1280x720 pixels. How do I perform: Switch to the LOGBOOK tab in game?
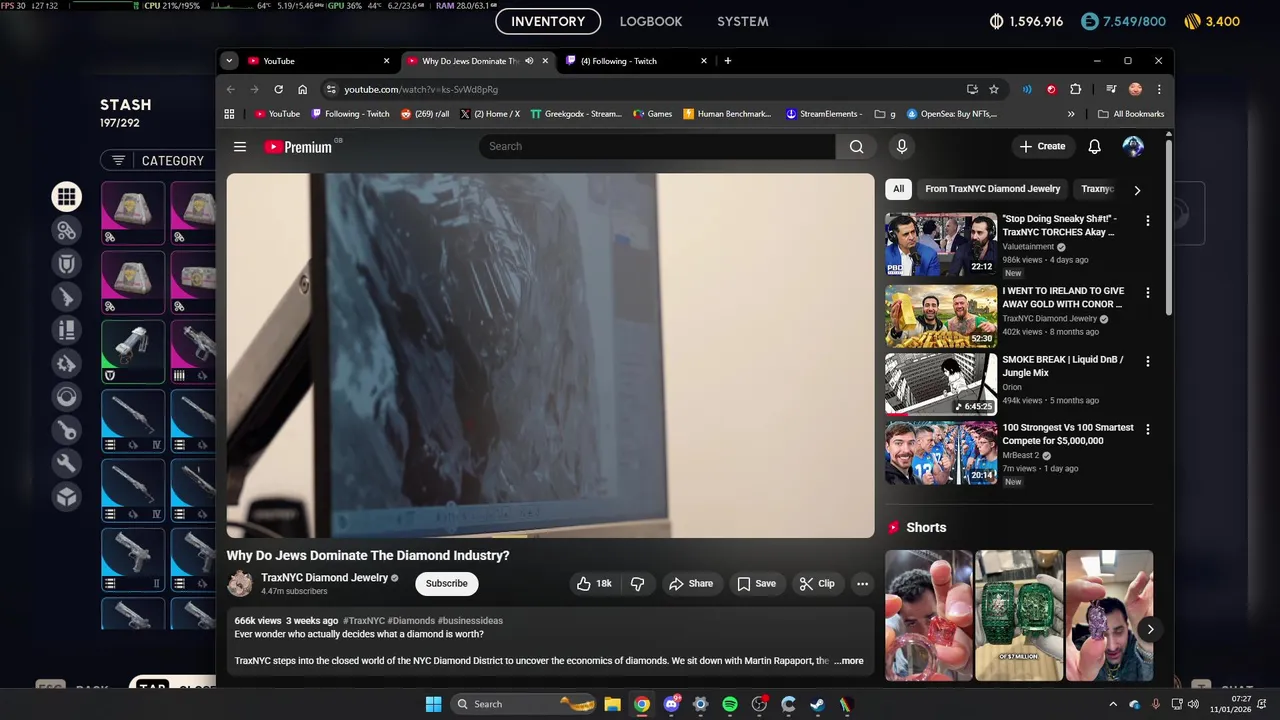pos(651,21)
